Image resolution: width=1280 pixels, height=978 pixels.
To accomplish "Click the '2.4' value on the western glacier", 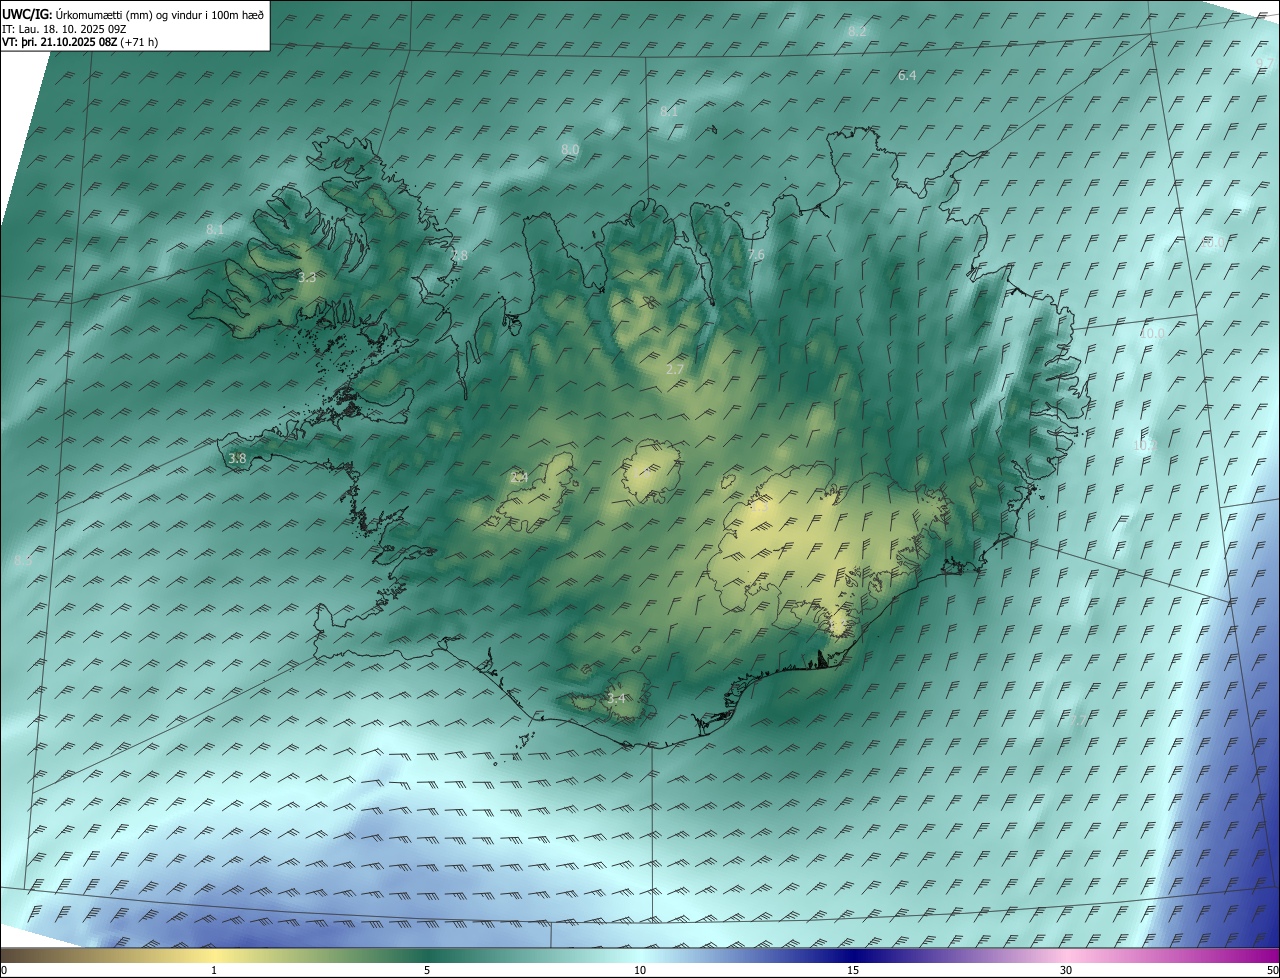I will click(x=519, y=478).
